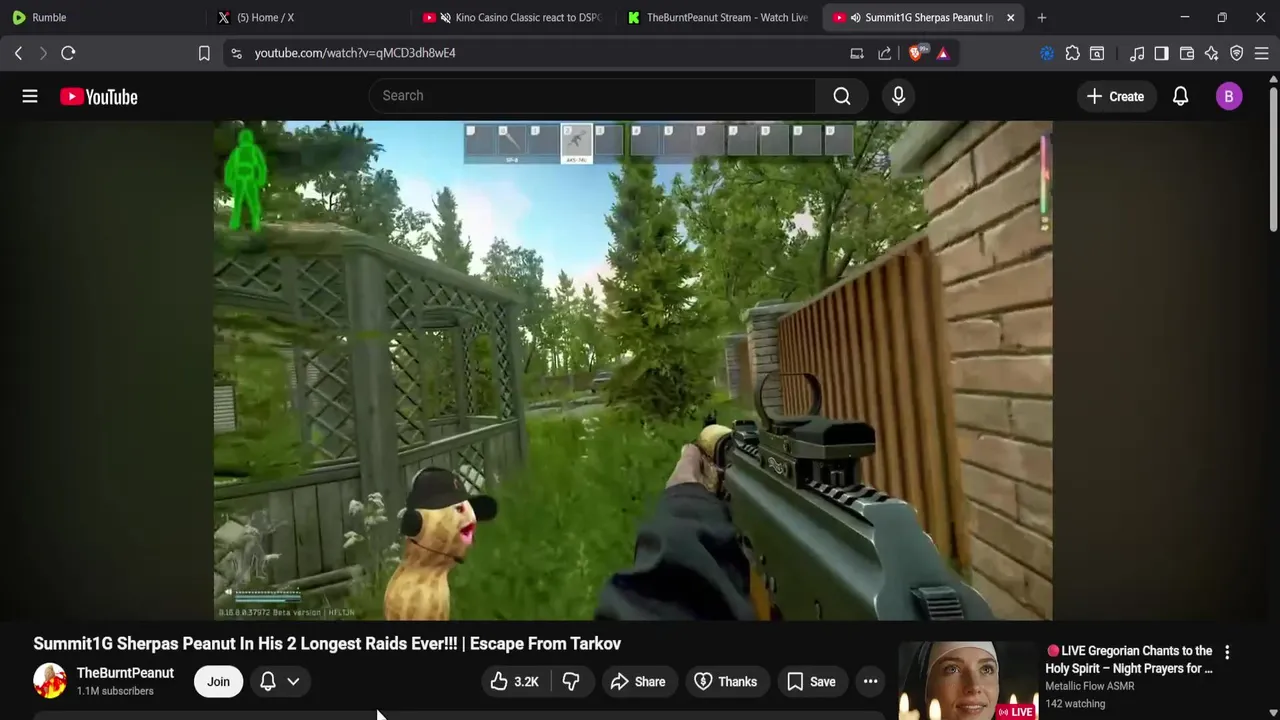Open the blue spinning extension icon
This screenshot has width=1280, height=720.
click(1047, 53)
